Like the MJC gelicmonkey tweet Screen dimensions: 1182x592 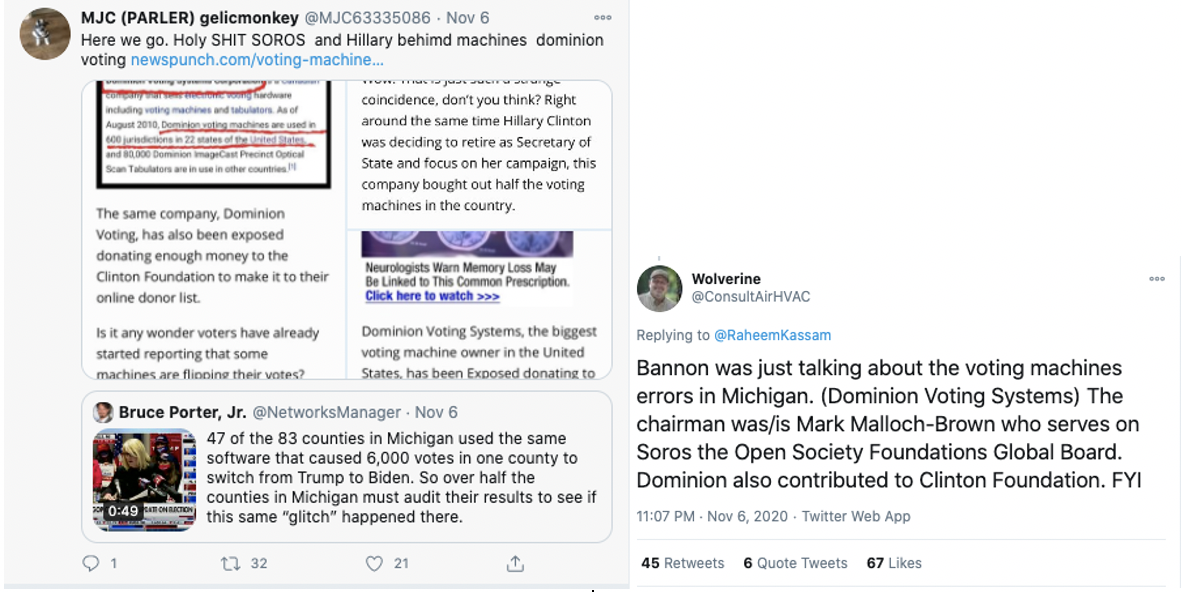[374, 563]
